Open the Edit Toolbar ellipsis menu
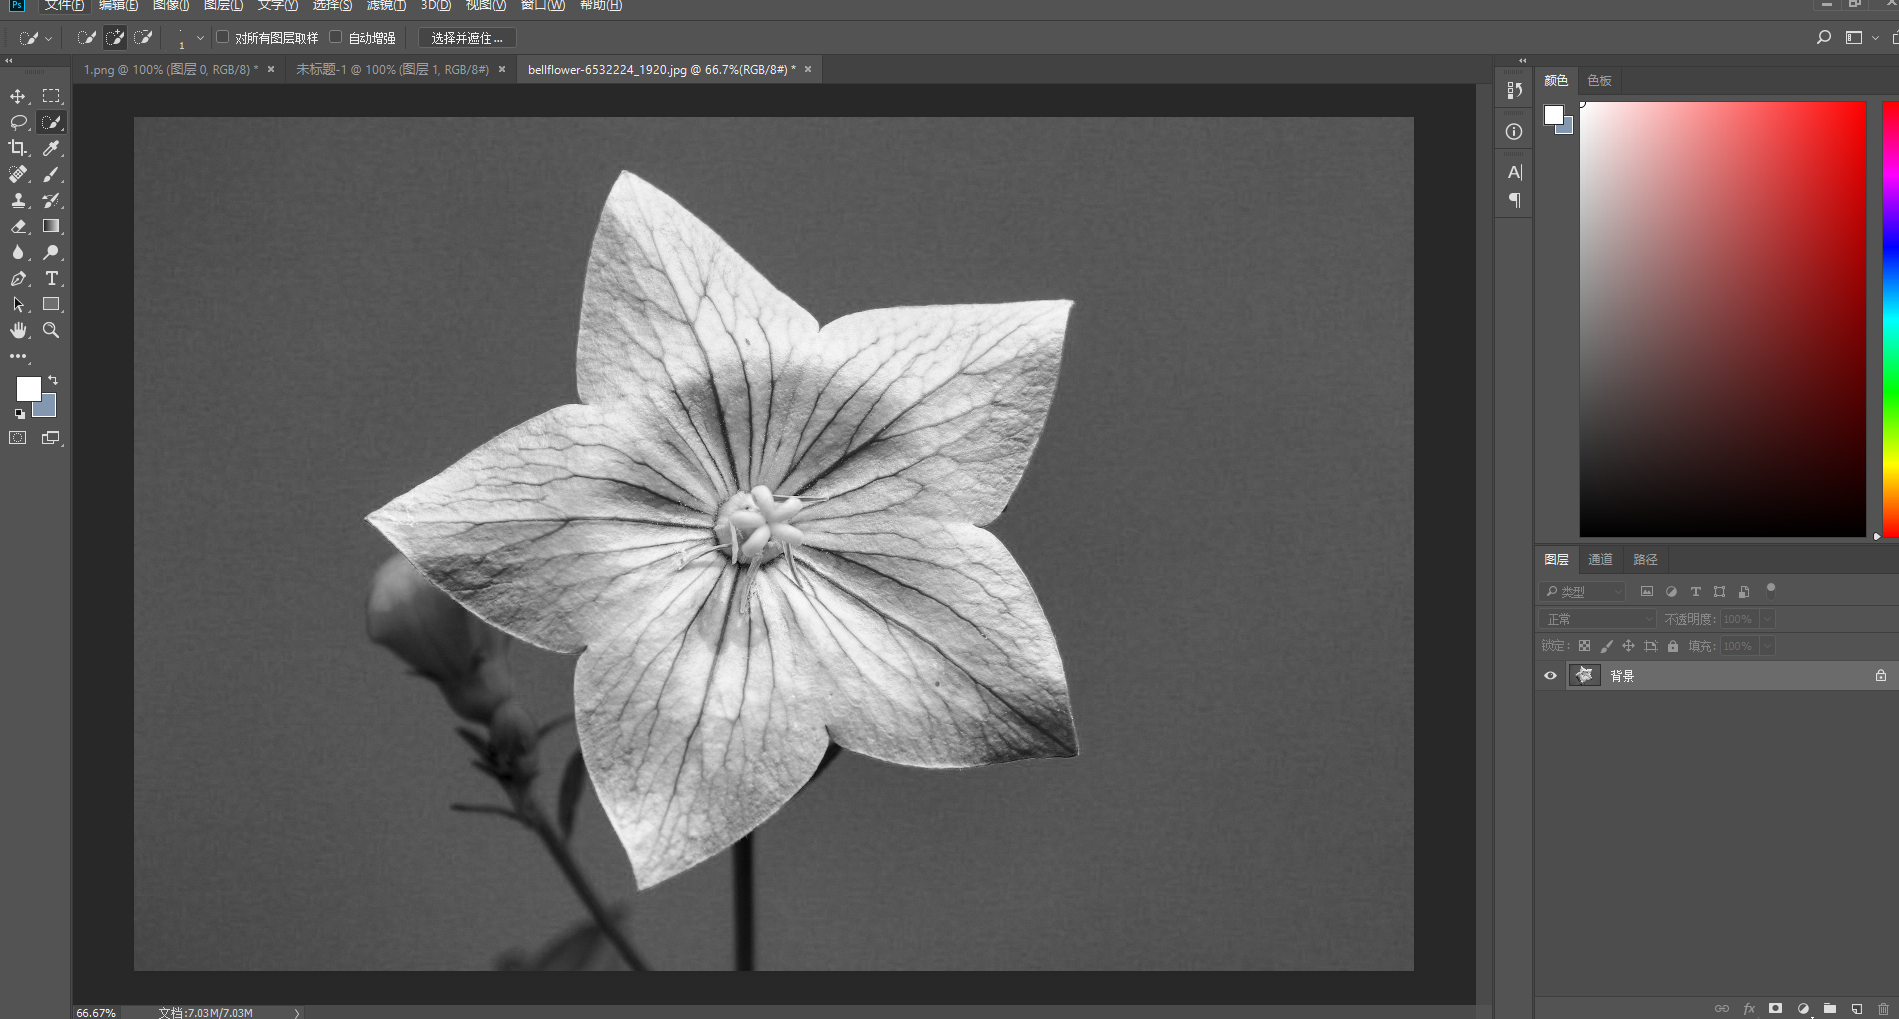Viewport: 1899px width, 1019px height. tap(18, 356)
